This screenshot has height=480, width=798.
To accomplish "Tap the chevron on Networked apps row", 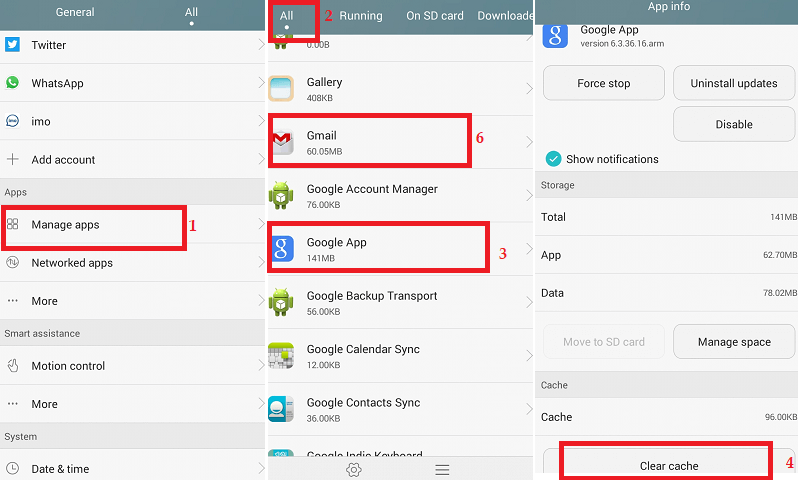I will coord(261,262).
